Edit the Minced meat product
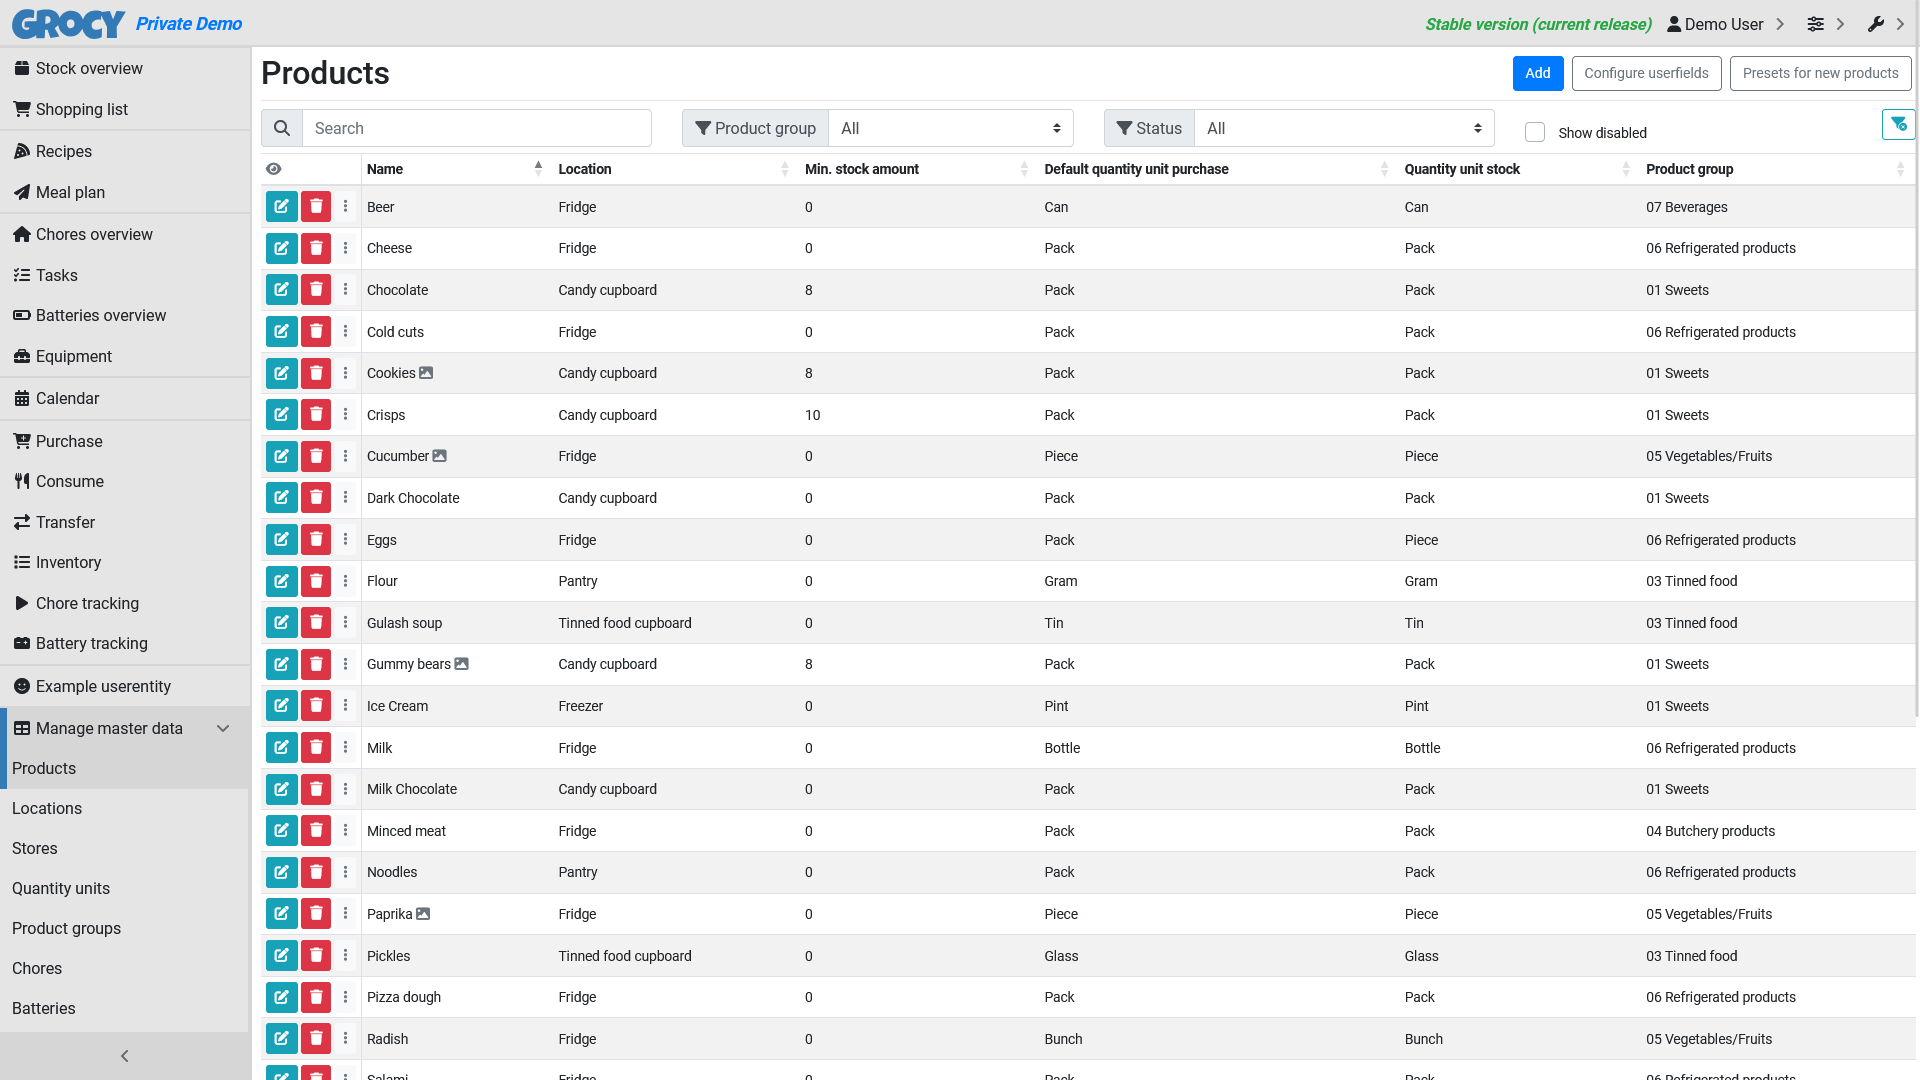This screenshot has height=1080, width=1920. 282,831
